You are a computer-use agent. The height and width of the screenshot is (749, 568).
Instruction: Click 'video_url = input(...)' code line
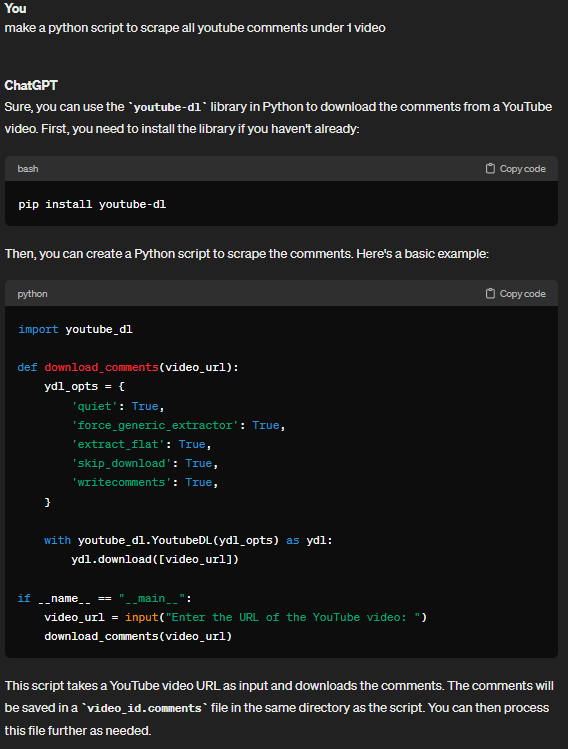click(x=236, y=617)
